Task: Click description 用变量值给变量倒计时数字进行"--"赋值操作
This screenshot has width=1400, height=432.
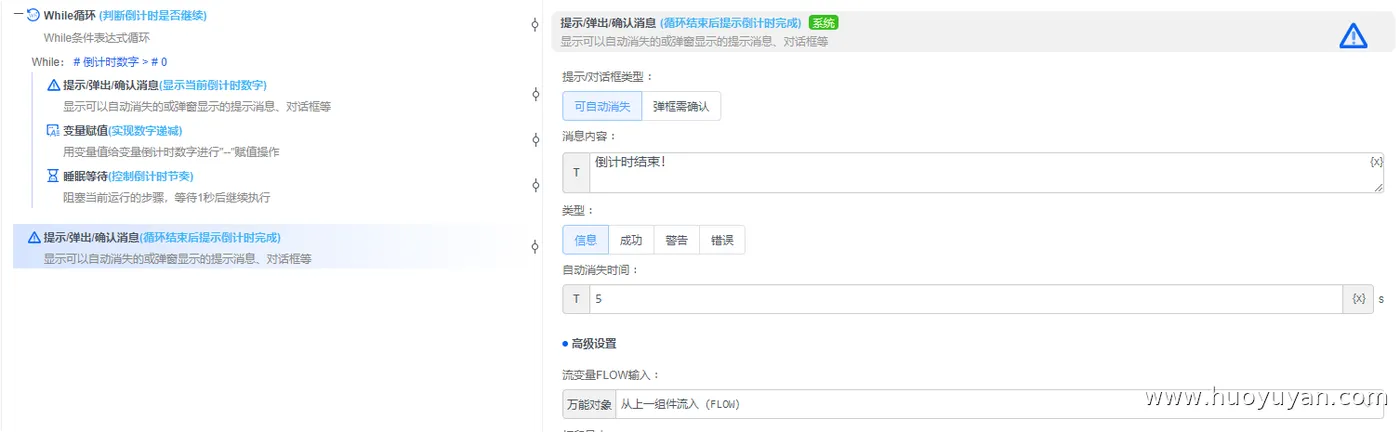Action: click(171, 152)
